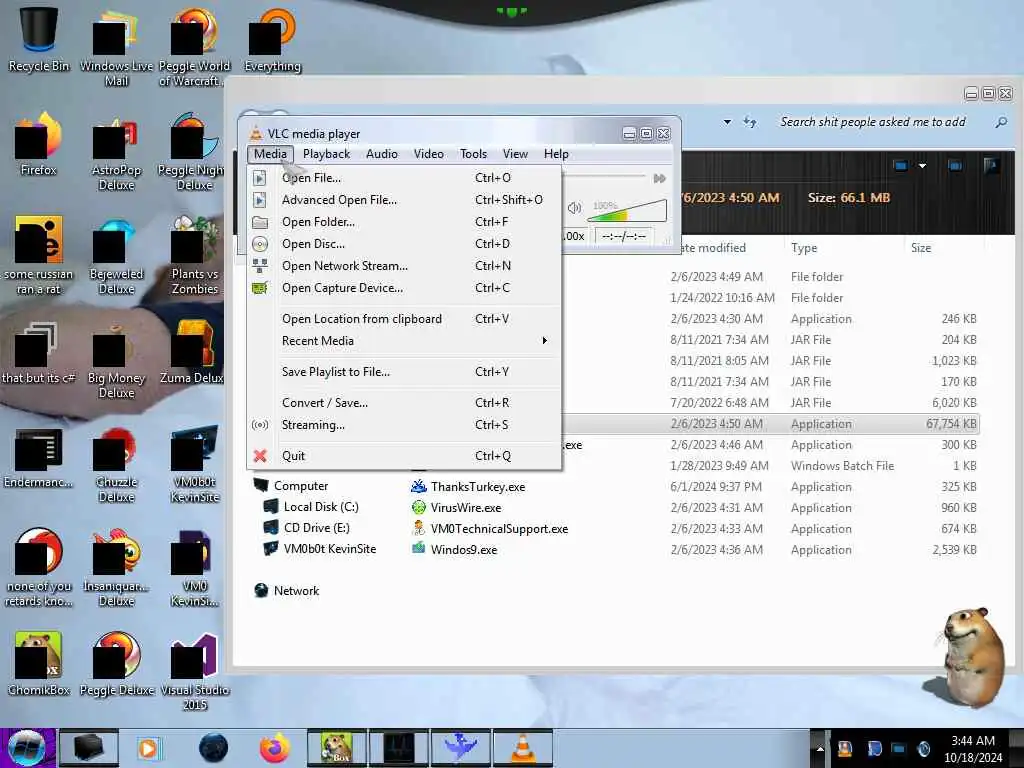Open the Help menu in VLC
Viewport: 1024px width, 768px height.
click(x=556, y=154)
